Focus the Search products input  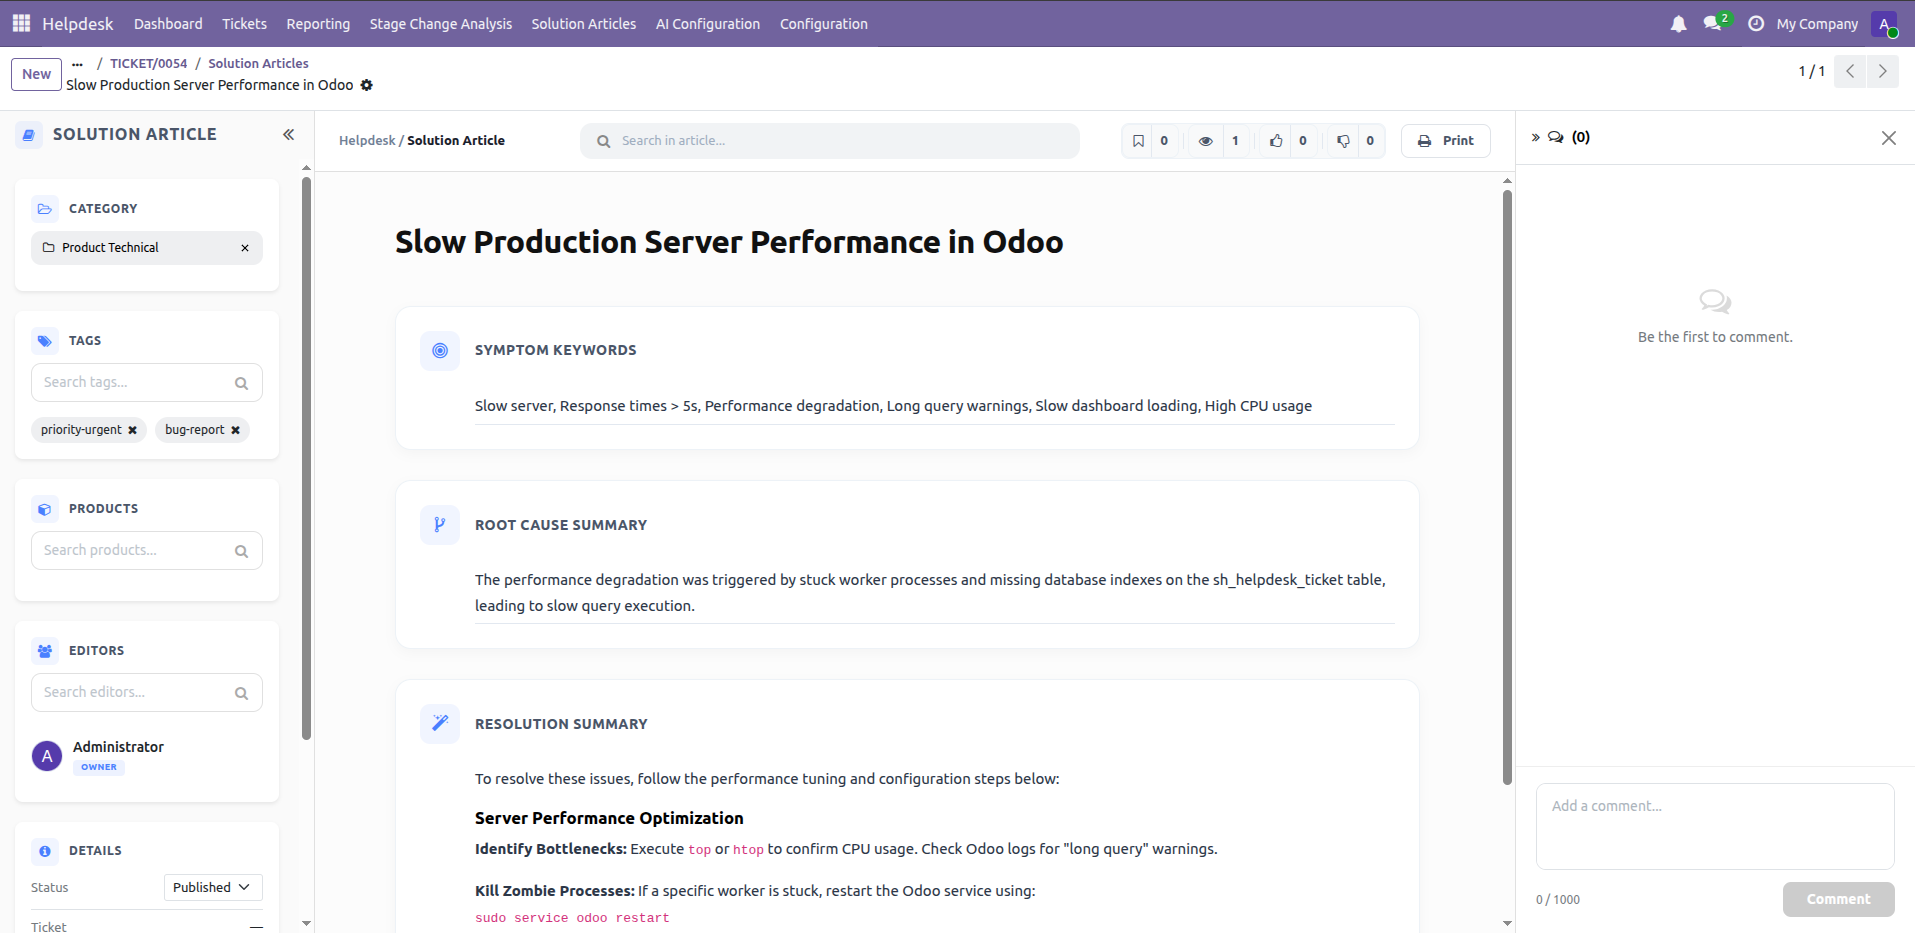[147, 551]
